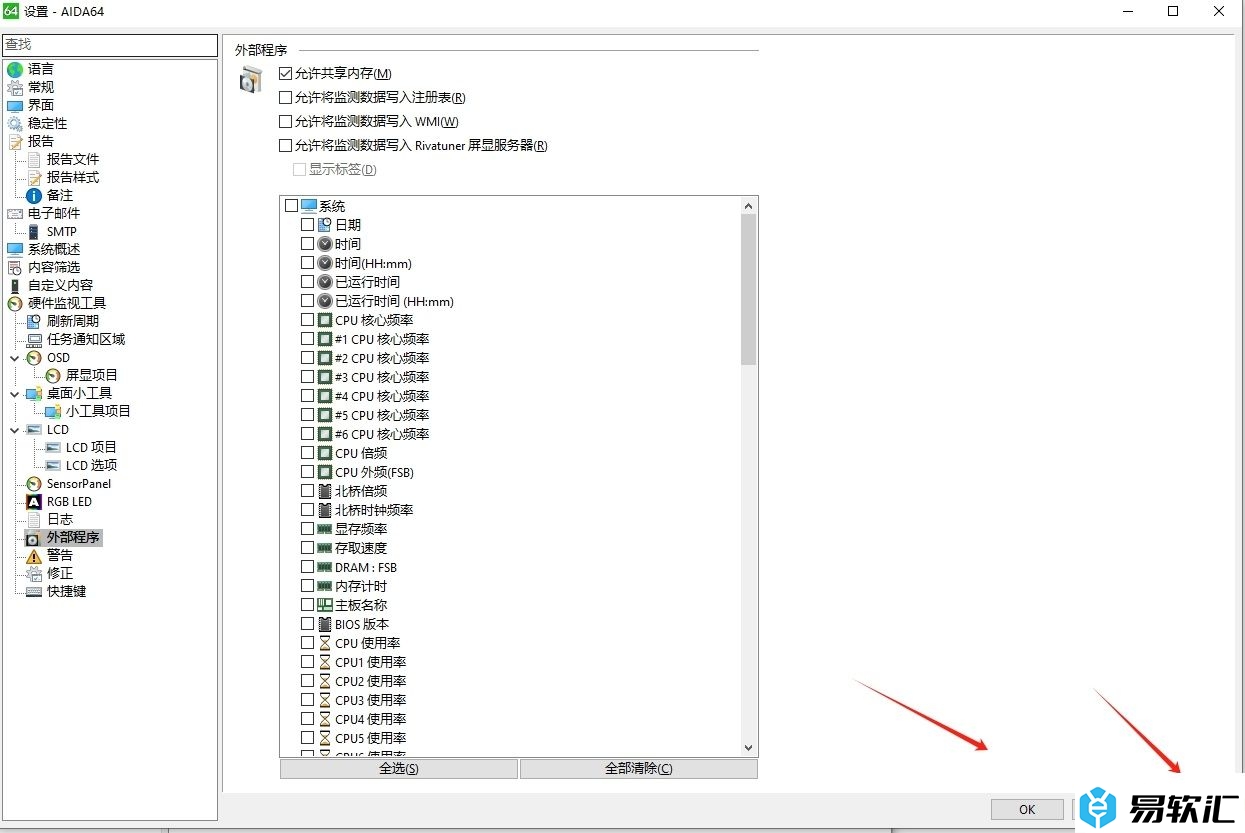Viewport: 1245px width, 833px height.
Task: Click scroll-up arrow of item list
Action: [748, 205]
